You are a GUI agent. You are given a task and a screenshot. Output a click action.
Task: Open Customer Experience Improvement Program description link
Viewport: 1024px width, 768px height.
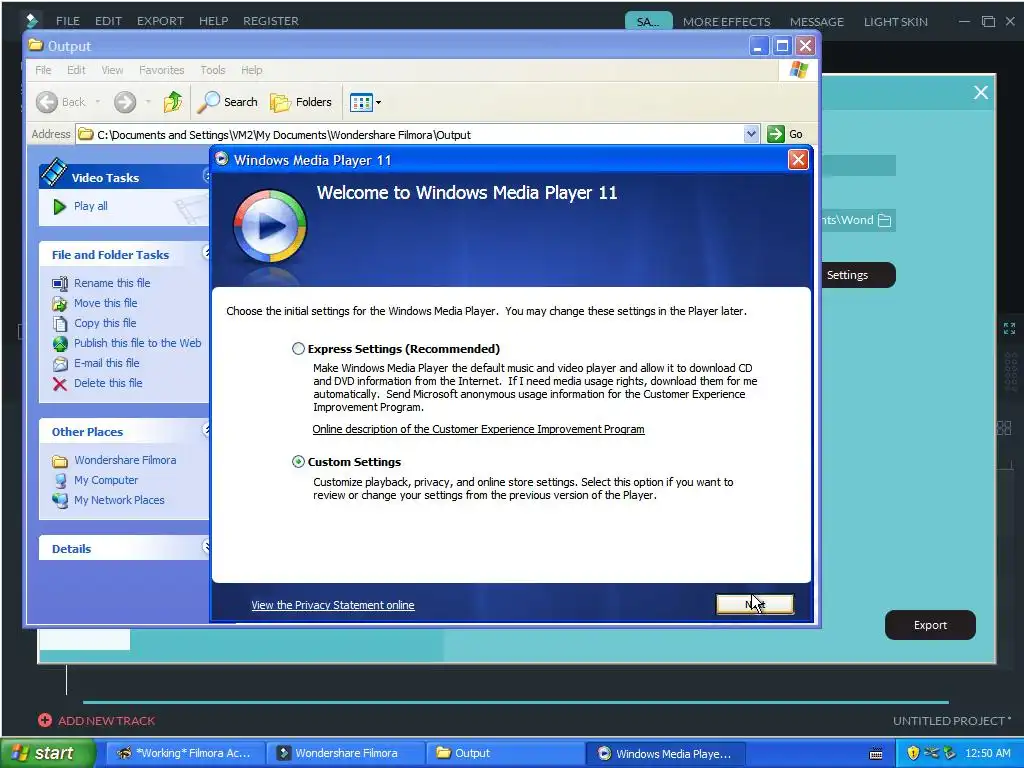pyautogui.click(x=478, y=429)
